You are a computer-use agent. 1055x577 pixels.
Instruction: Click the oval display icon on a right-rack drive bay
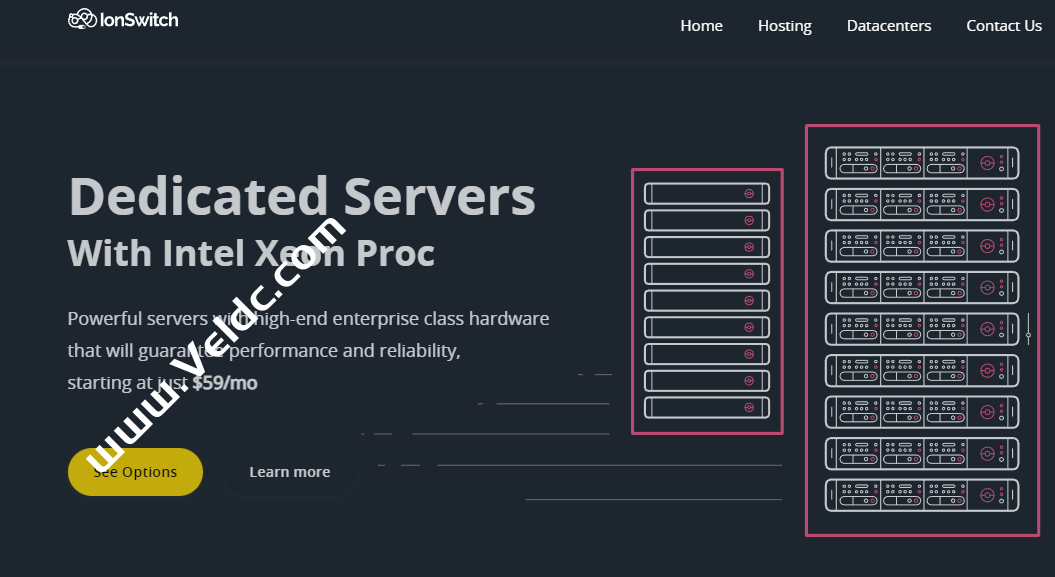tap(862, 154)
